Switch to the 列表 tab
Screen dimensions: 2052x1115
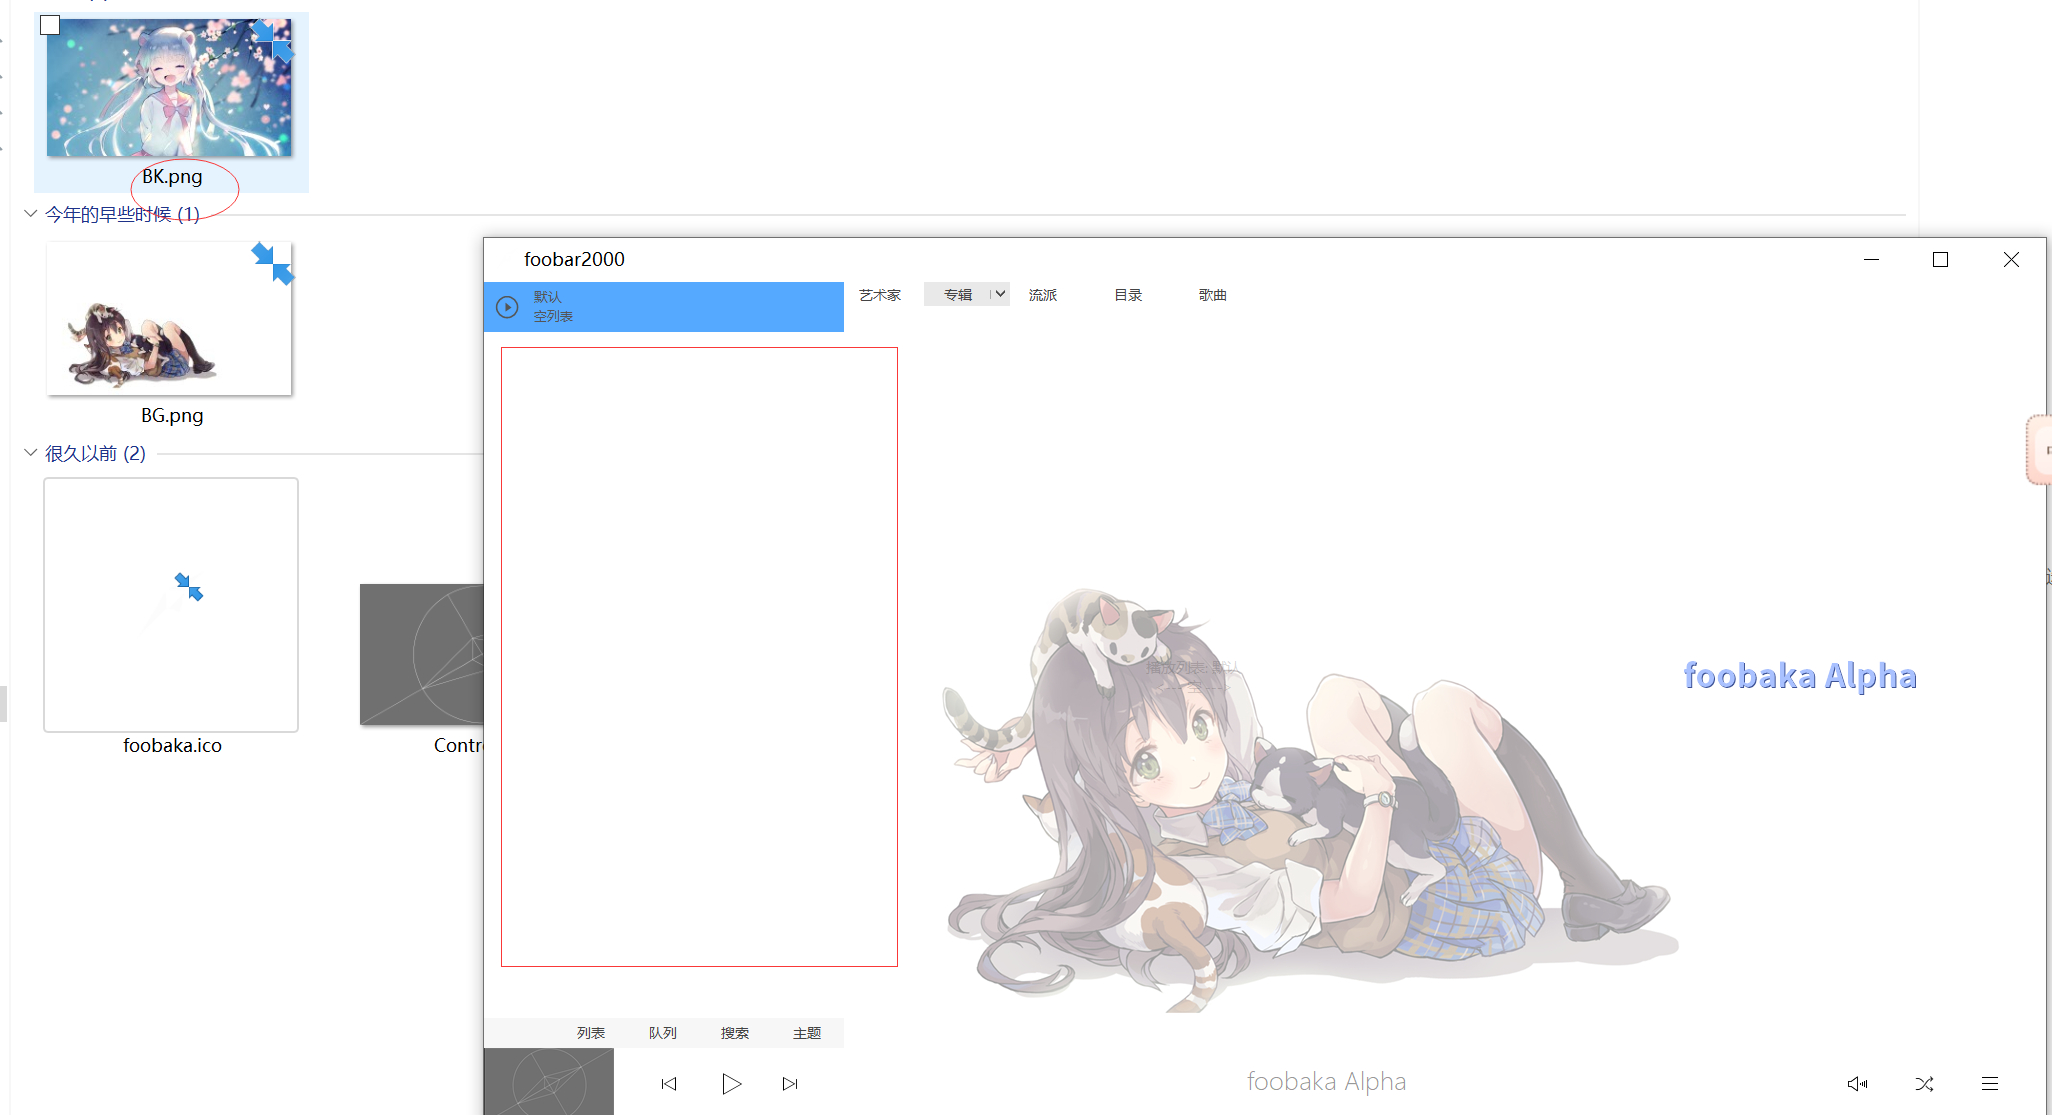point(590,1033)
